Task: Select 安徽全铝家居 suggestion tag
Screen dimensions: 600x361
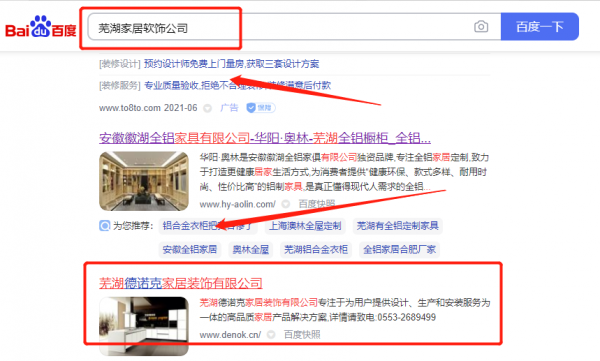Action: (189, 250)
